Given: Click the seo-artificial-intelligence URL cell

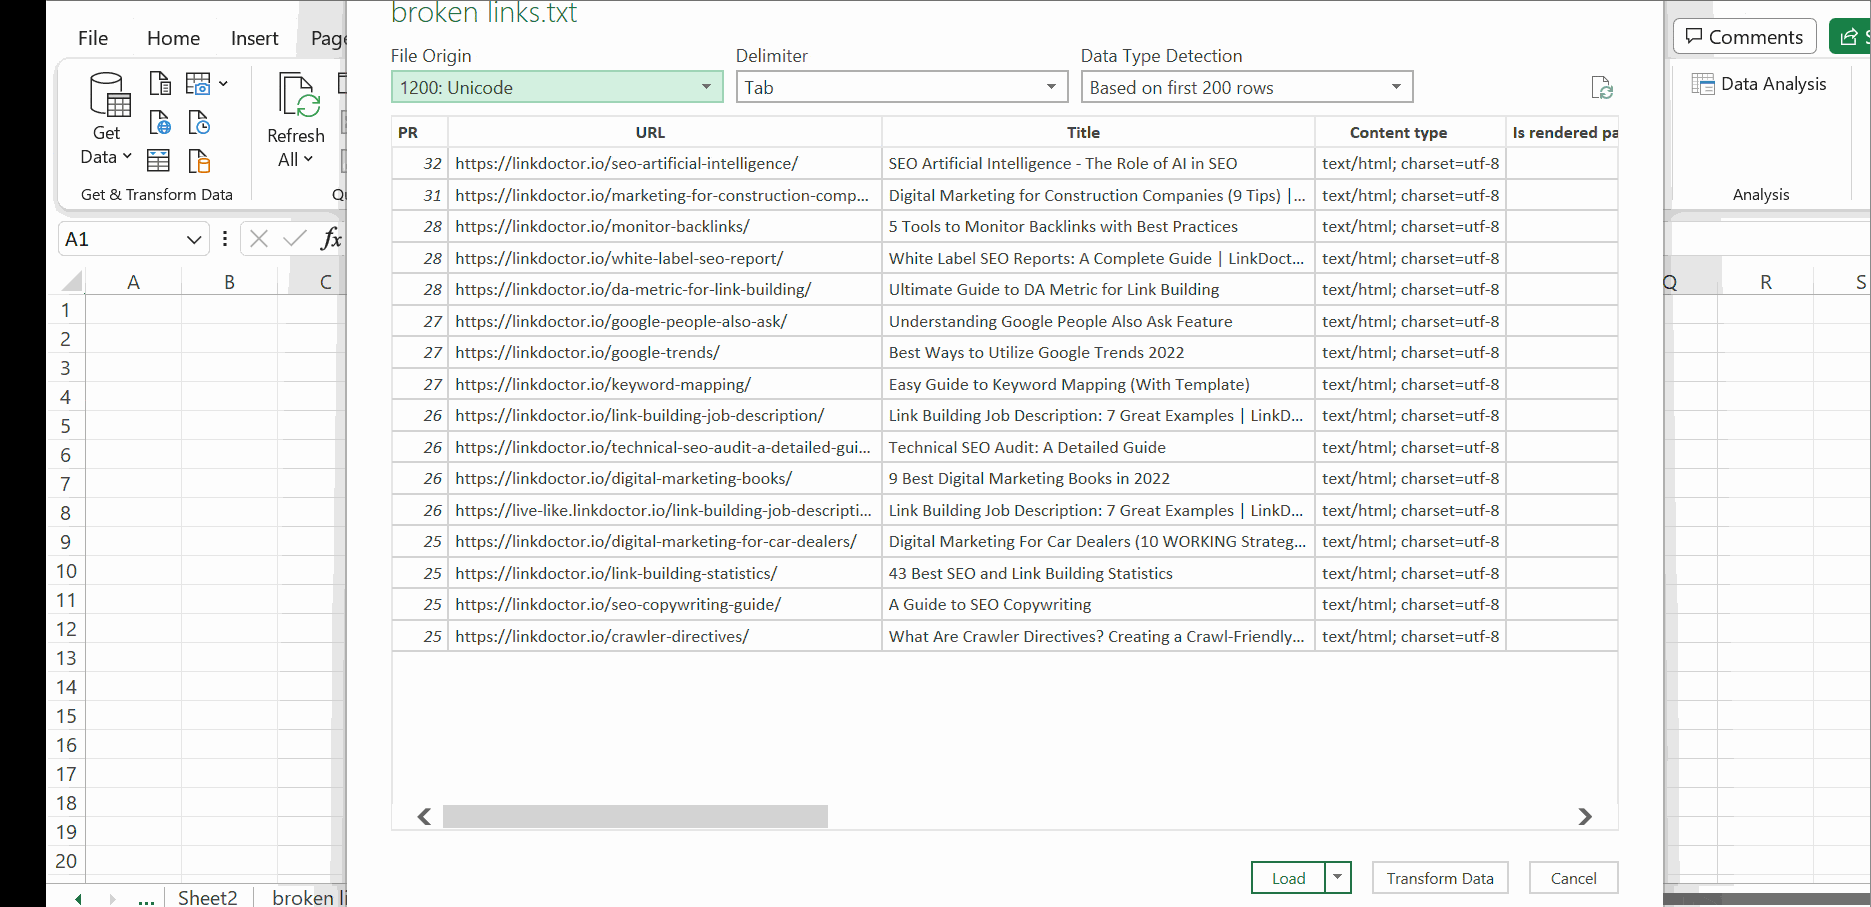Looking at the screenshot, I should 665,163.
